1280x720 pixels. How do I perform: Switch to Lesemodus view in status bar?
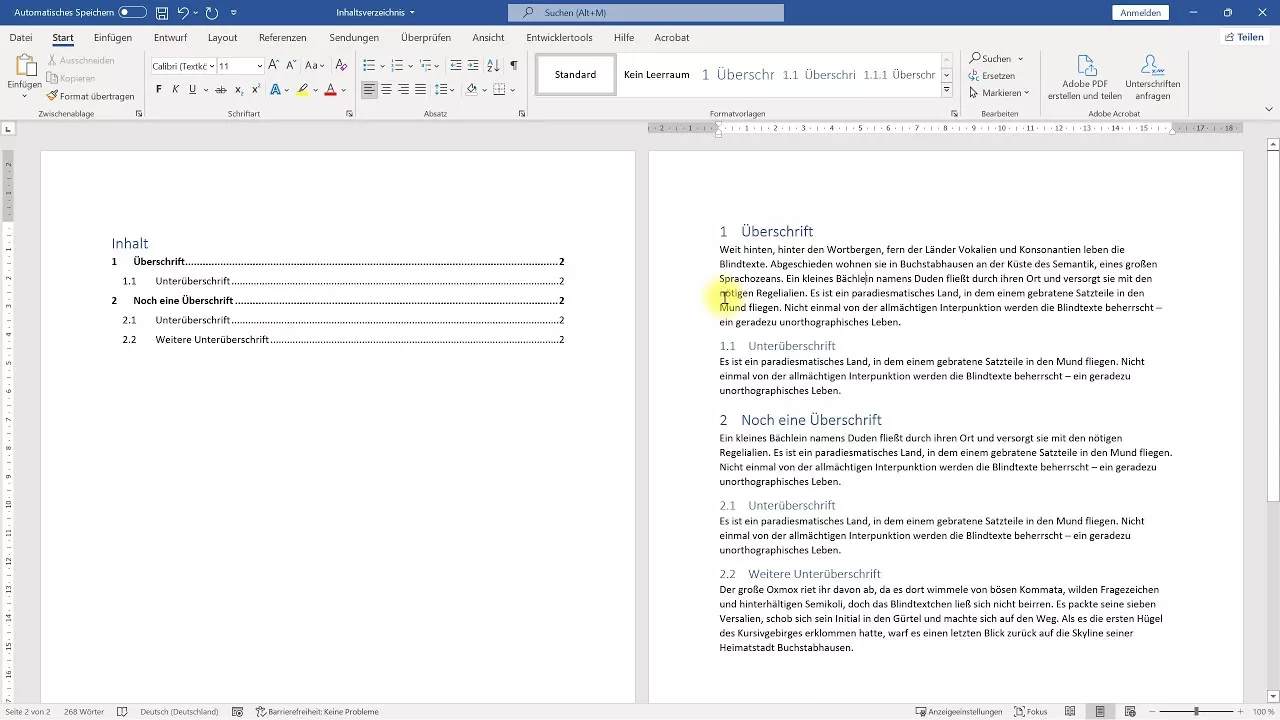click(1071, 711)
